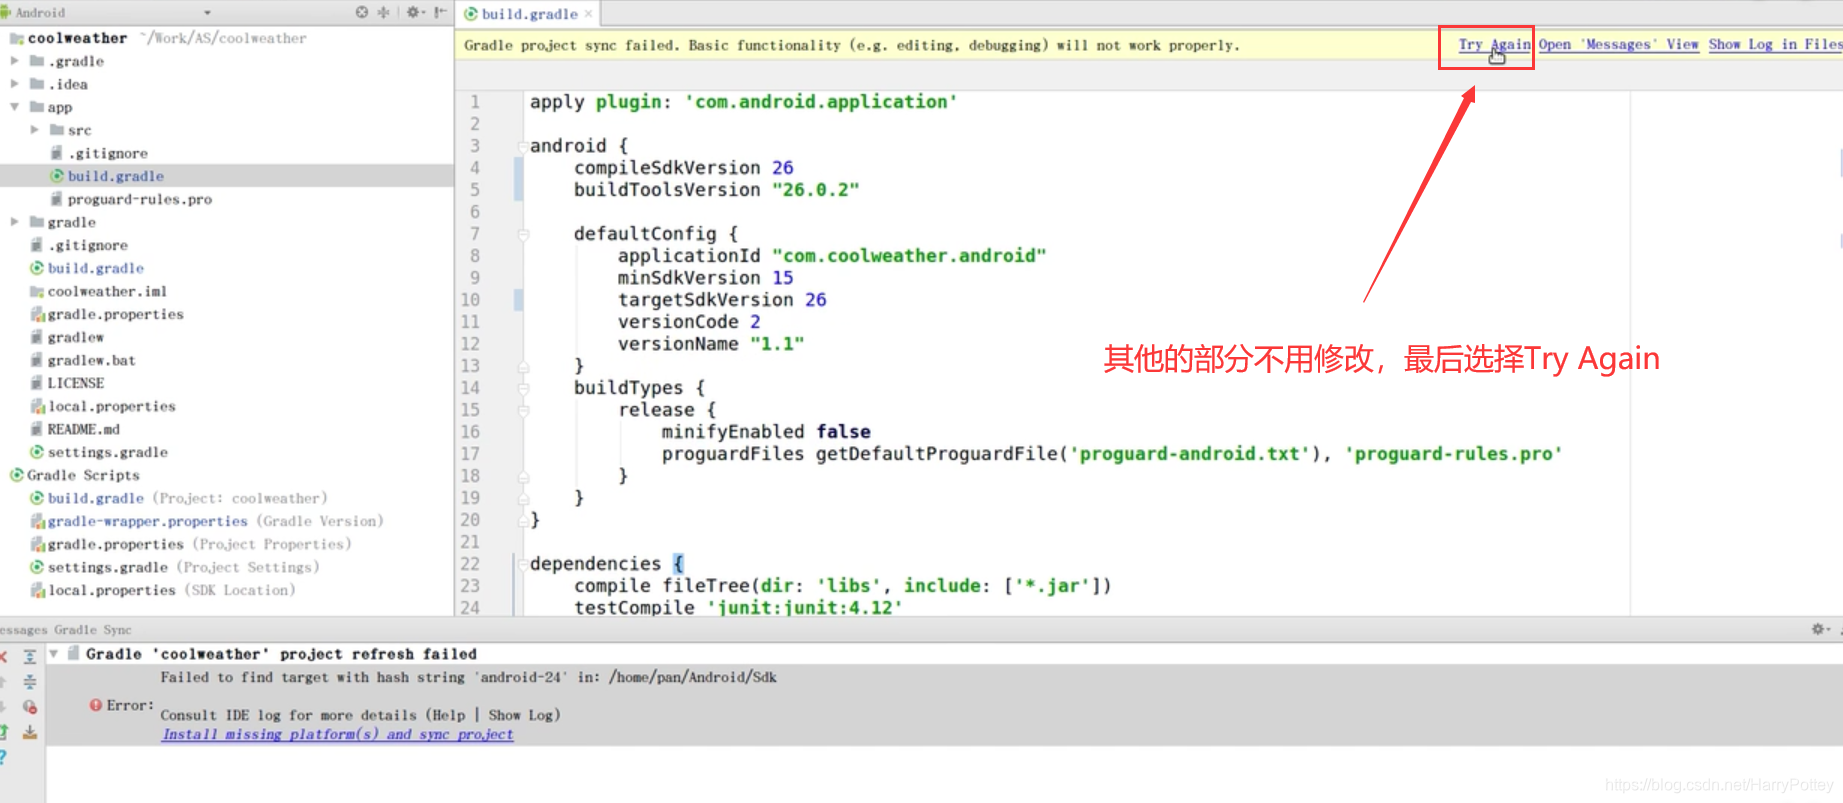1843x803 pixels.
Task: Select Gradle Scripts node
Action: (83, 475)
